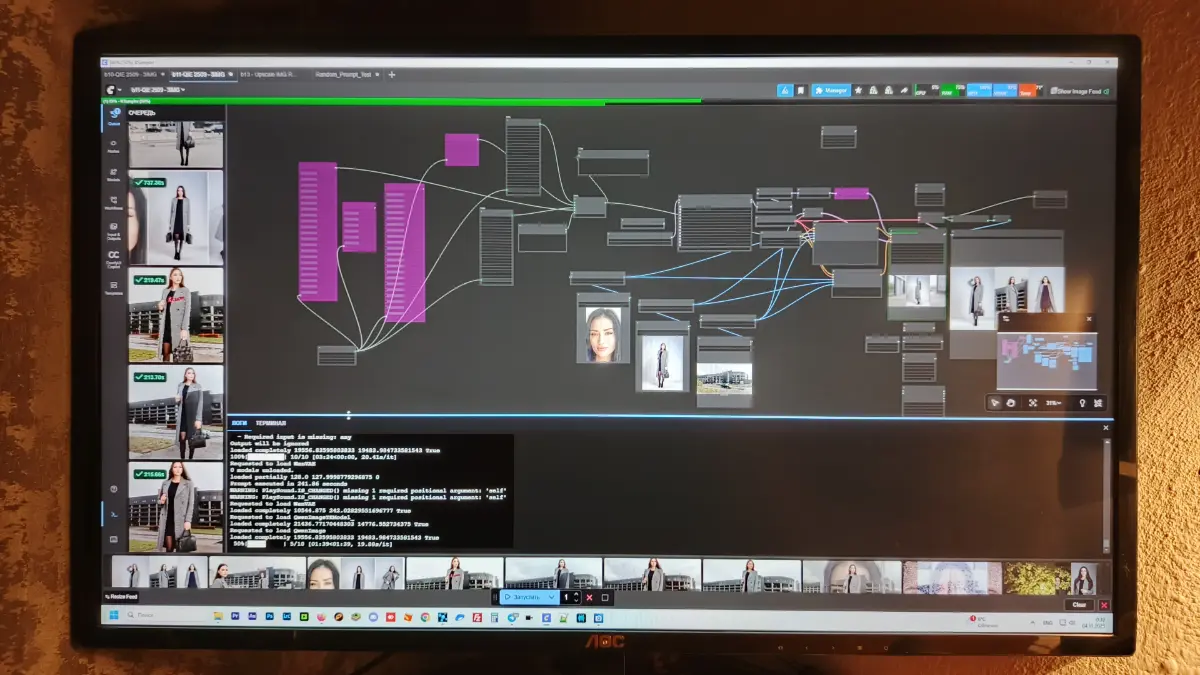Click the green progress bar at top
The height and width of the screenshot is (675, 1200).
click(x=400, y=101)
